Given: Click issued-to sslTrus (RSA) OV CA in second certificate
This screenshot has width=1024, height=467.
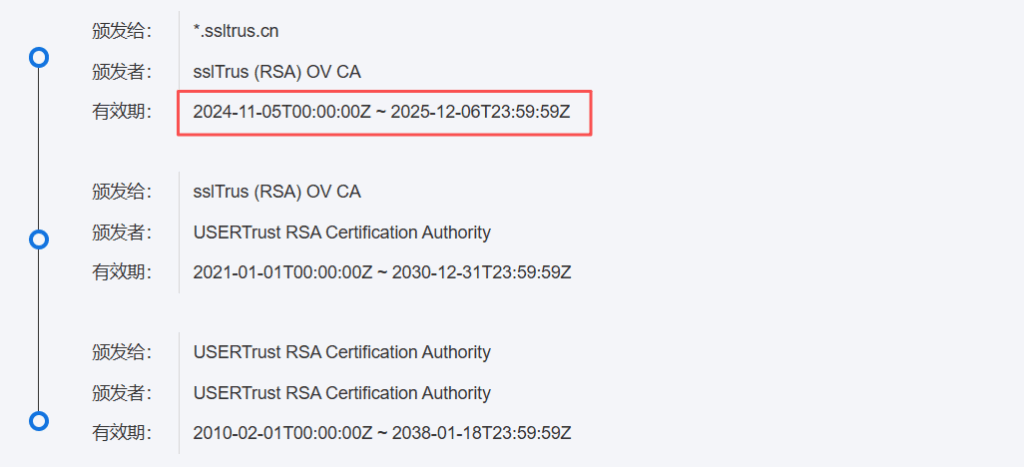Looking at the screenshot, I should point(277,191).
